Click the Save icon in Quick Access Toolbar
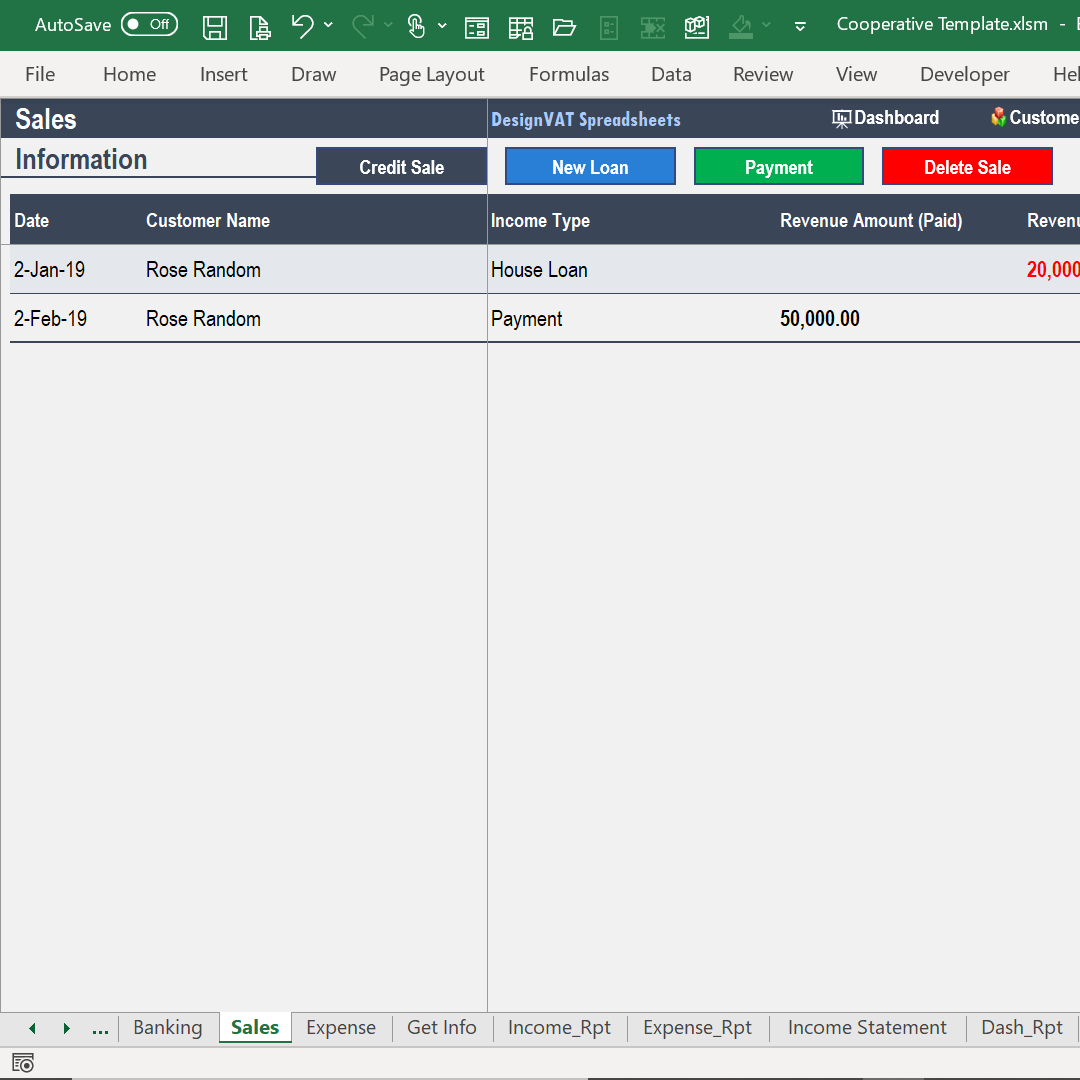 click(x=215, y=26)
